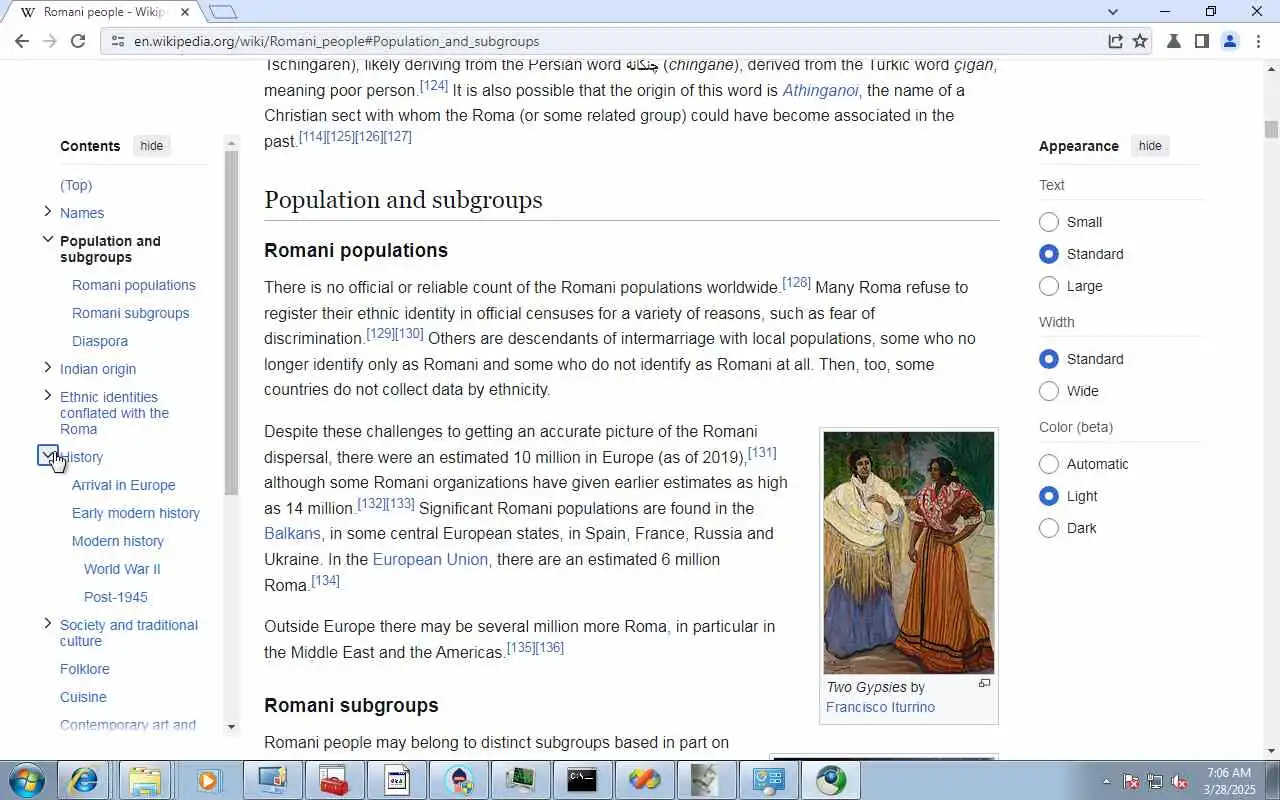The width and height of the screenshot is (1280, 800).
Task: Go to Romani subgroups in contents
Action: (130, 313)
